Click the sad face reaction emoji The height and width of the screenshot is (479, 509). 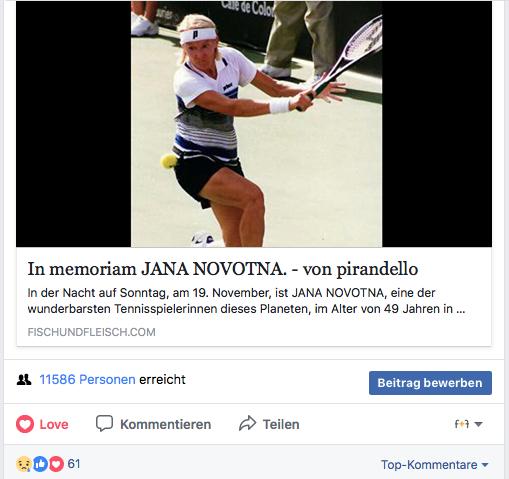click(24, 464)
